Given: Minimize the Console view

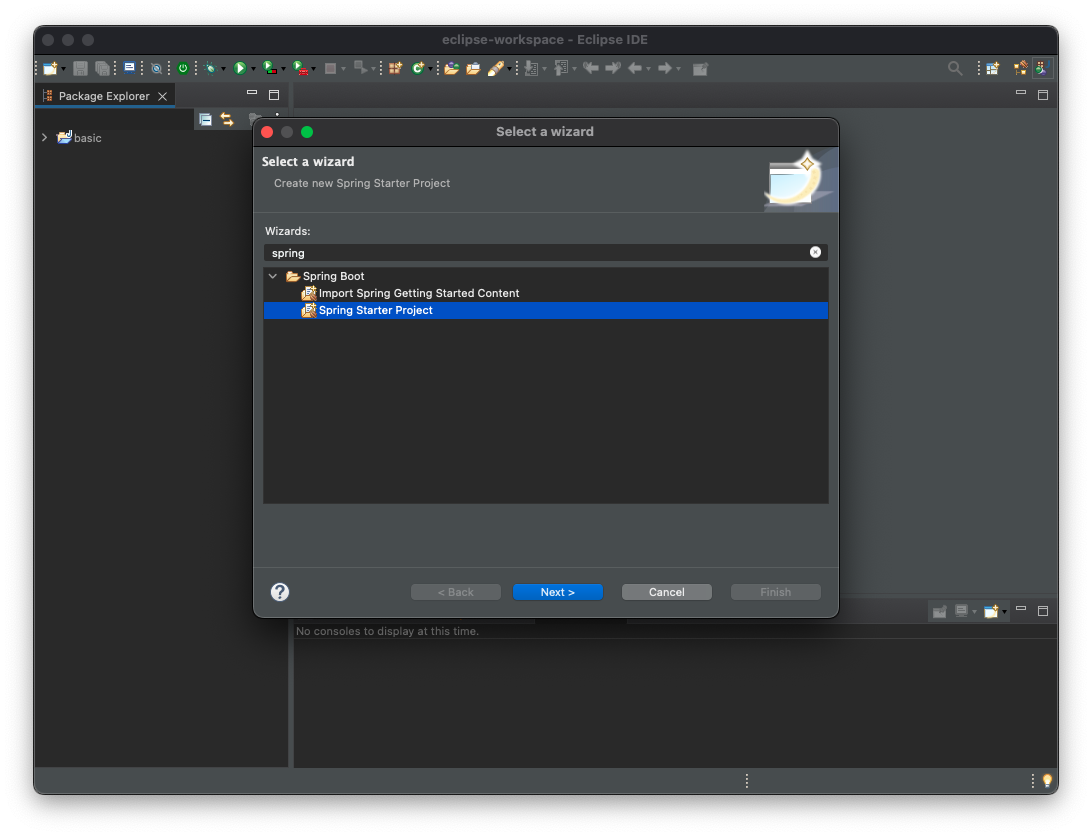Looking at the screenshot, I should click(x=1021, y=608).
